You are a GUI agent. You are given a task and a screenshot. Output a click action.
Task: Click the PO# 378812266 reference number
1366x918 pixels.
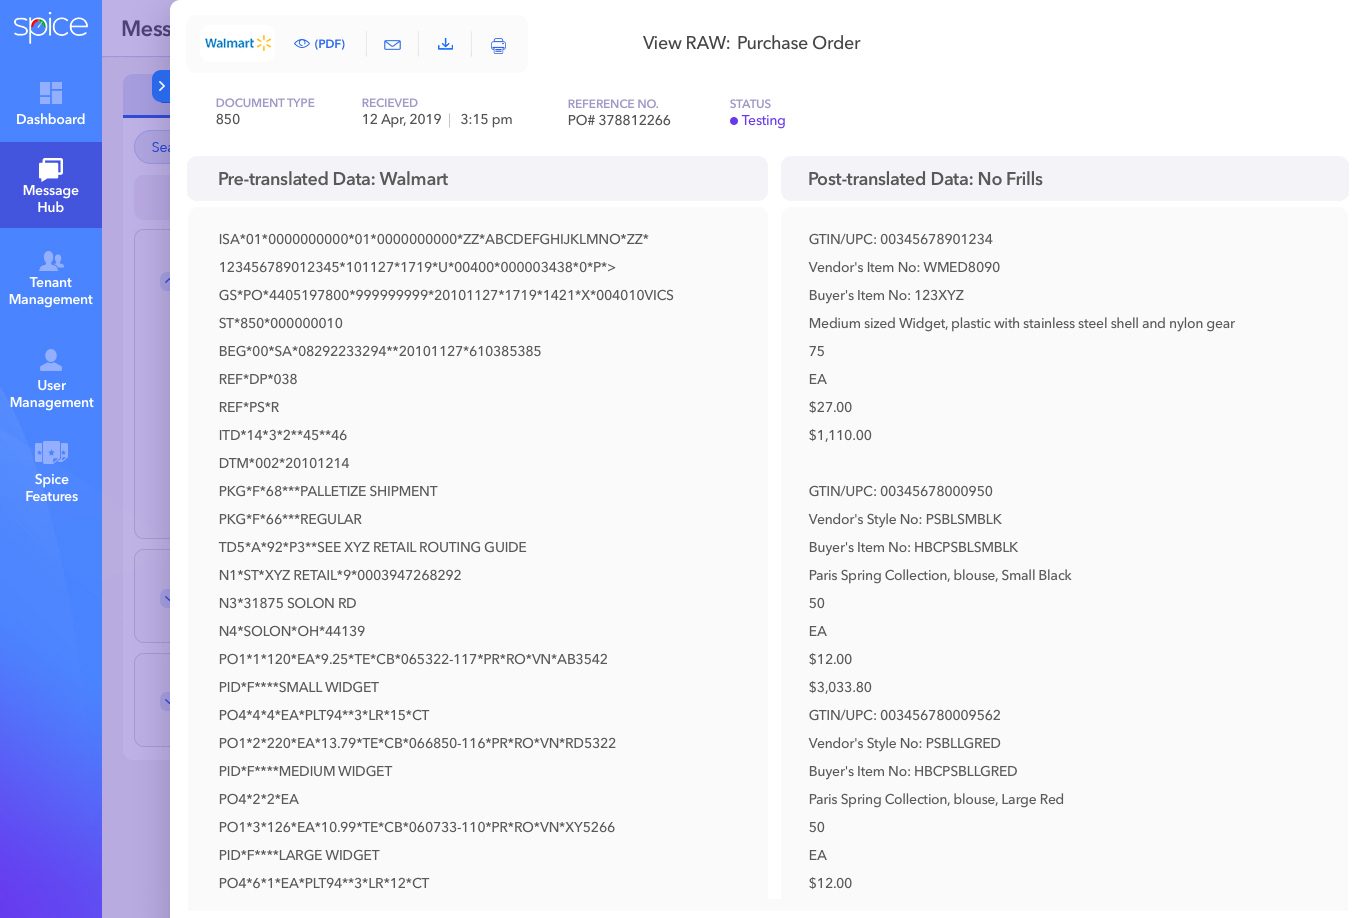coord(619,121)
